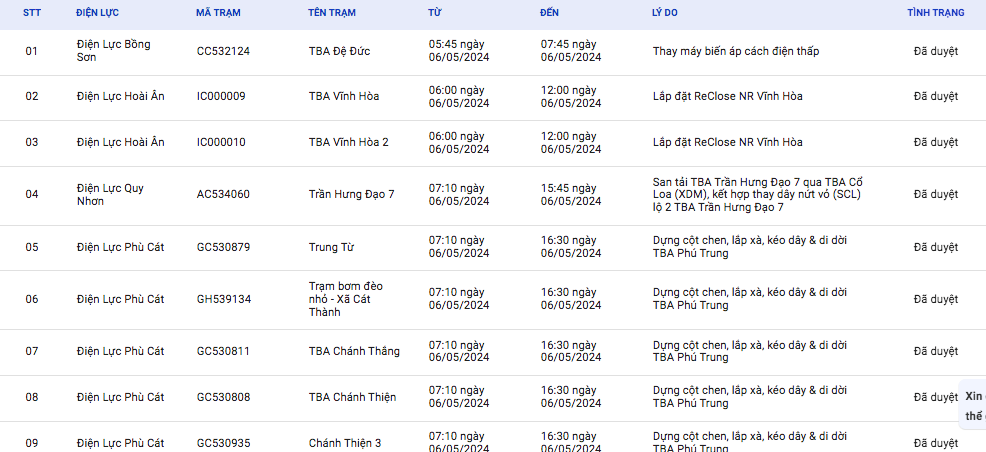Click the STT column header
The height and width of the screenshot is (452, 986).
click(x=32, y=13)
